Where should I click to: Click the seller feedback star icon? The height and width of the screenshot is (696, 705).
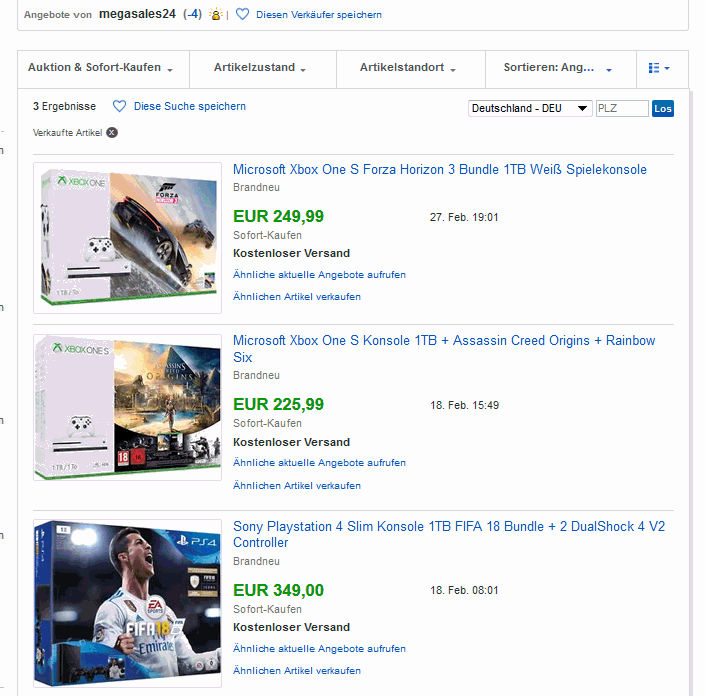coord(216,14)
